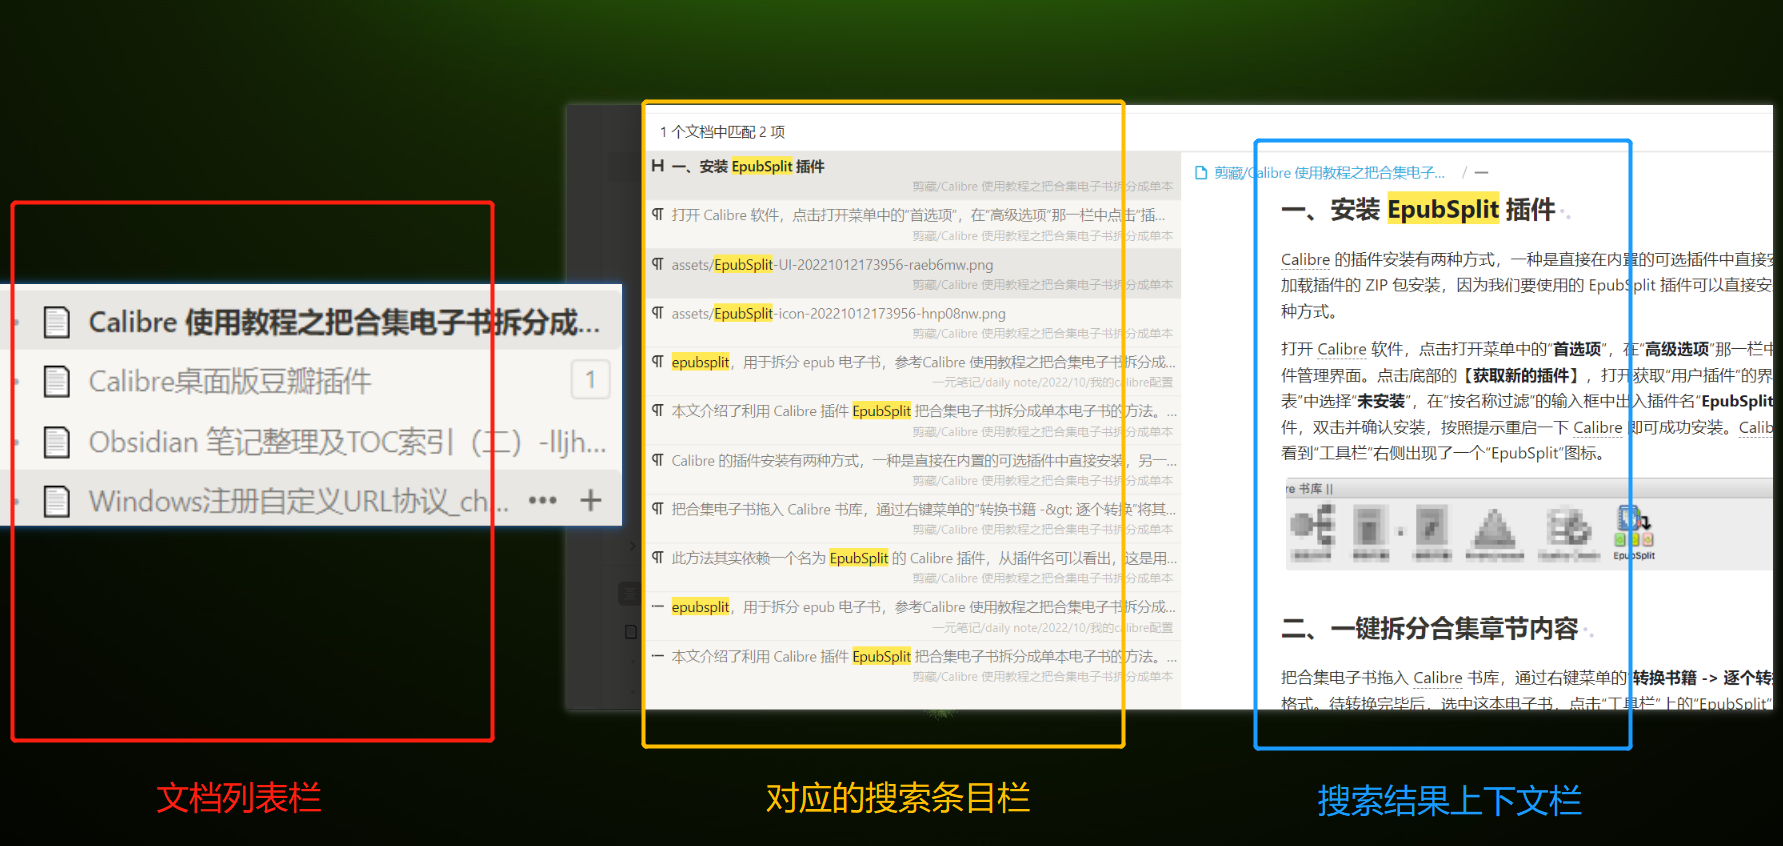Click the paragraph icon beside 打开 Calibre 软件 result
The image size is (1783, 846).
tap(658, 215)
